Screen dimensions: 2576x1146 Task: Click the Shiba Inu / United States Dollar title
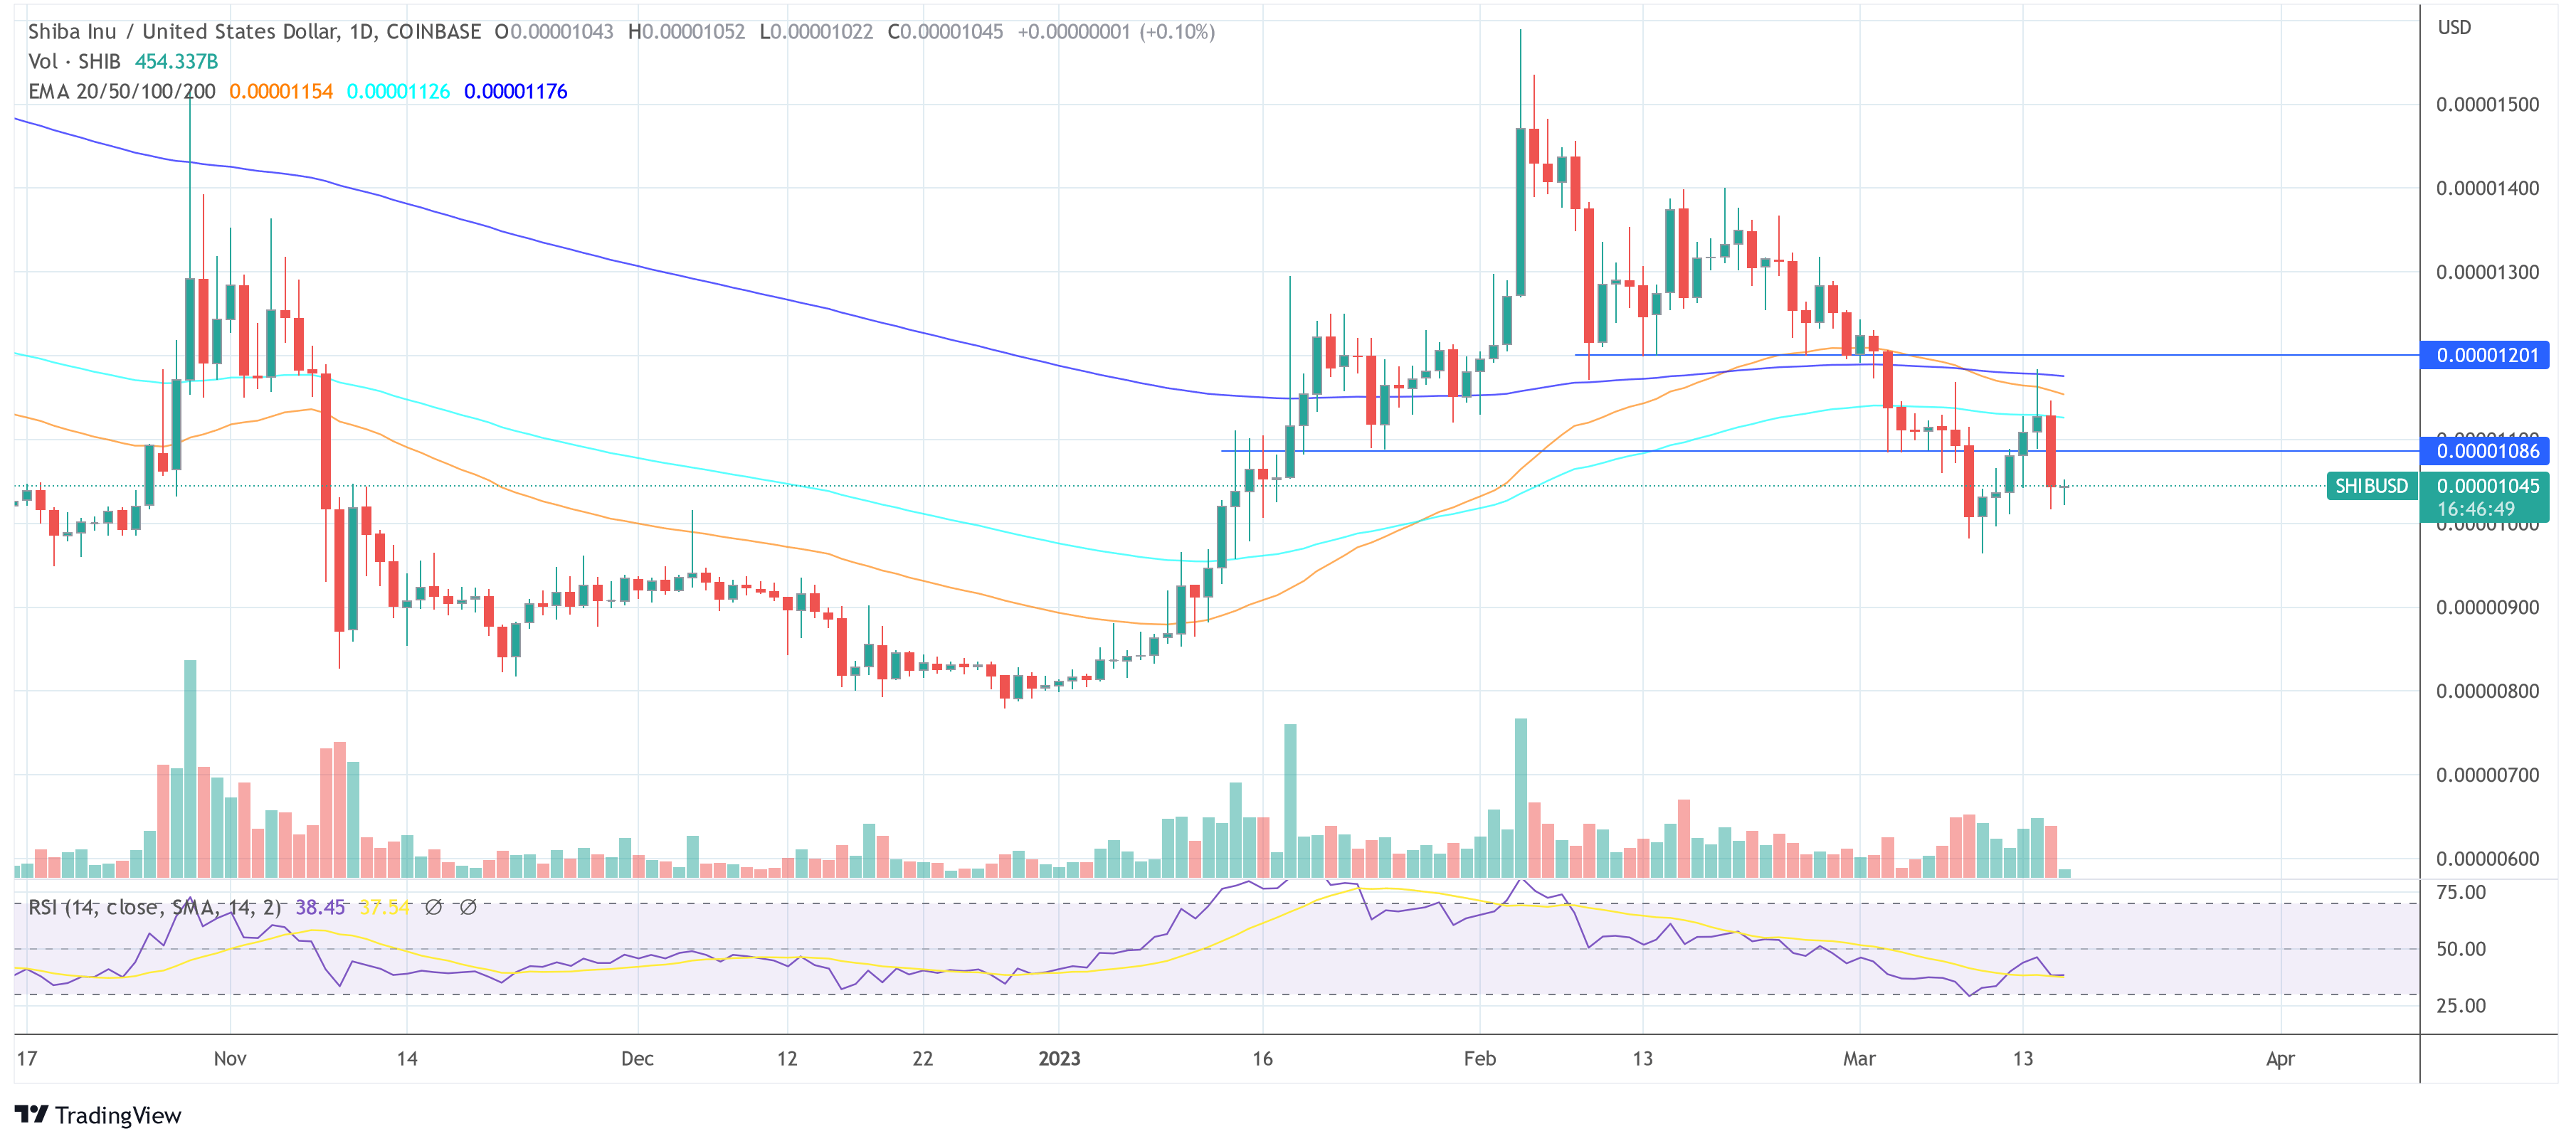(x=184, y=31)
